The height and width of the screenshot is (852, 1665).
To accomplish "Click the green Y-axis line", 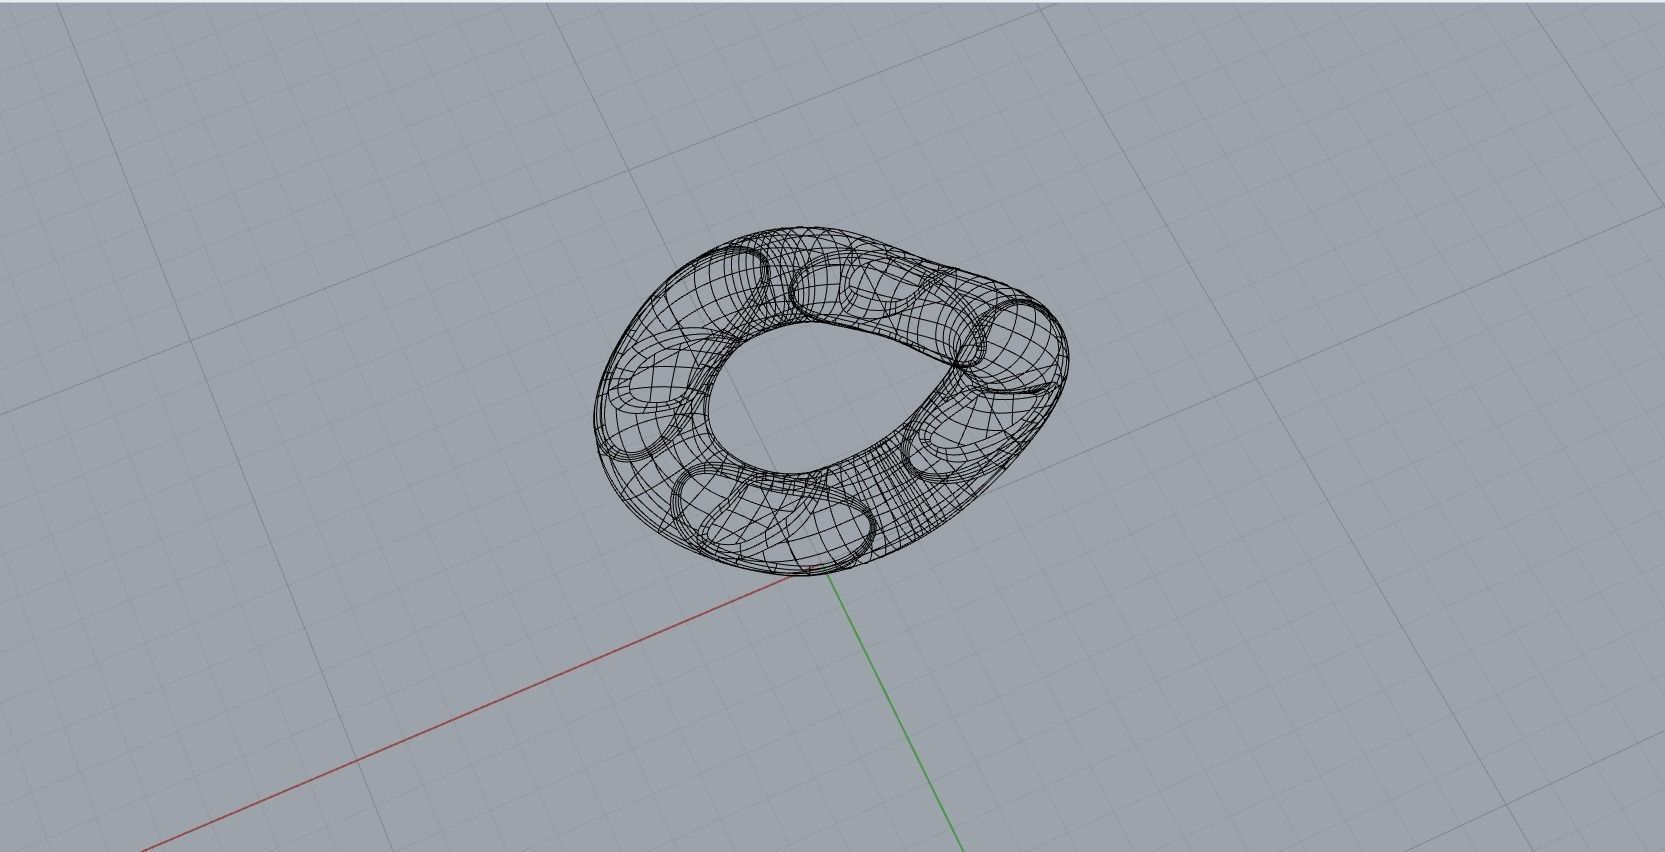I will [892, 711].
